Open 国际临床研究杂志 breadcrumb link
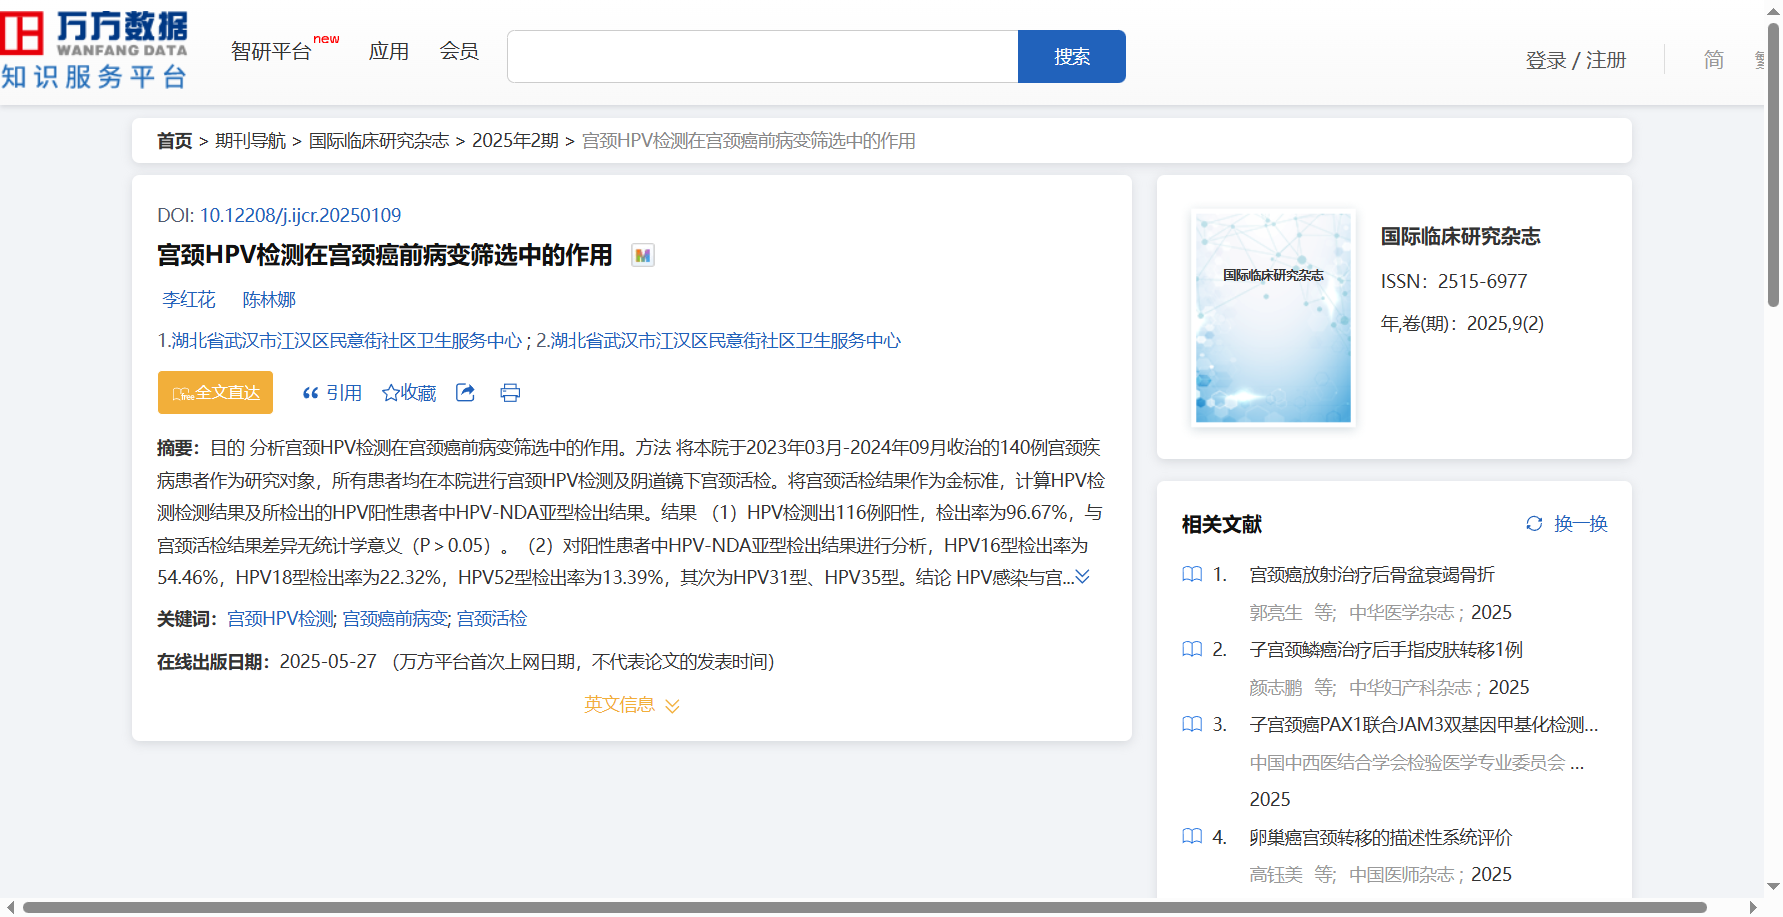The width and height of the screenshot is (1783, 917). coord(379,141)
